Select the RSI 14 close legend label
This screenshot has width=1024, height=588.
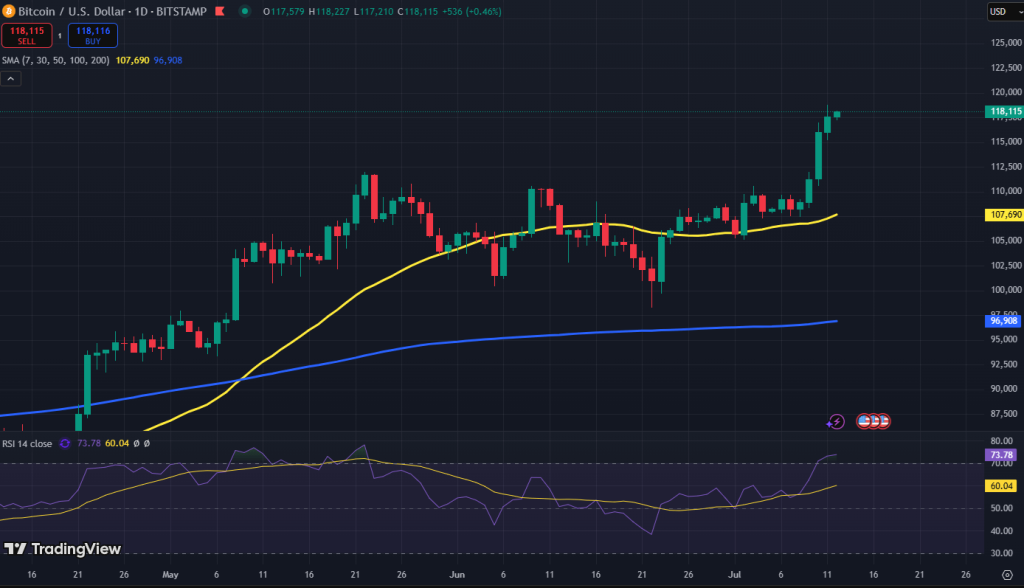(x=27, y=444)
